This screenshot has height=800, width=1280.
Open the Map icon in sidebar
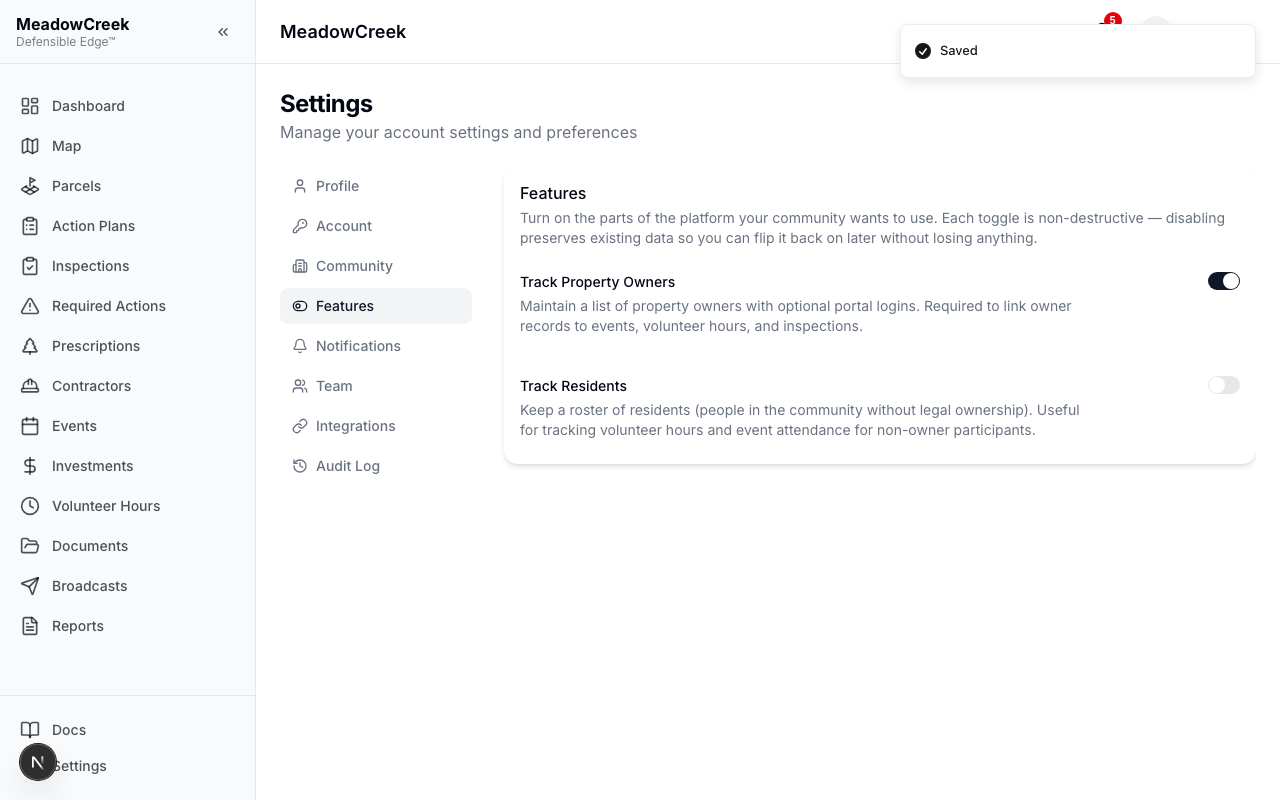click(x=30, y=146)
